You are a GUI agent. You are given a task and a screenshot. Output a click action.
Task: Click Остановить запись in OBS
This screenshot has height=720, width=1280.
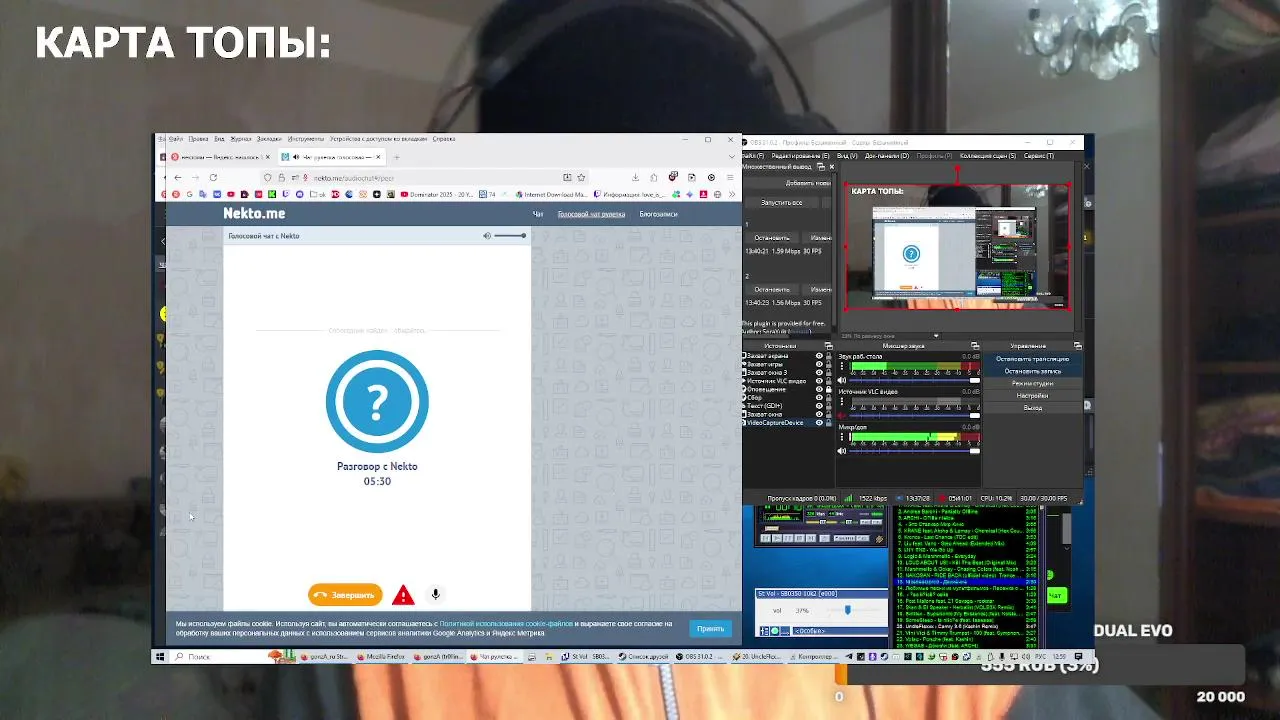click(x=1032, y=371)
